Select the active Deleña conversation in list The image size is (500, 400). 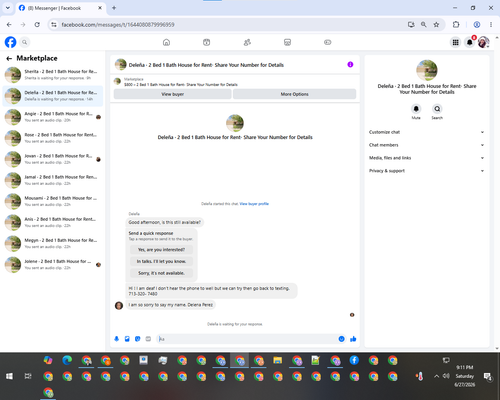pos(53,96)
